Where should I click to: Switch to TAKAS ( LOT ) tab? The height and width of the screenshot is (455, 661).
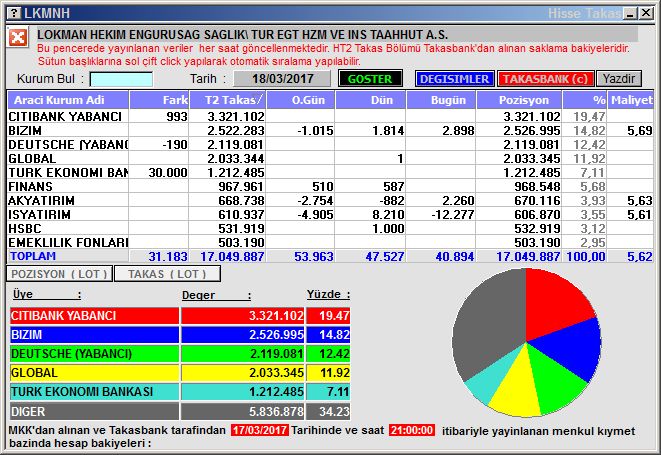pos(167,274)
